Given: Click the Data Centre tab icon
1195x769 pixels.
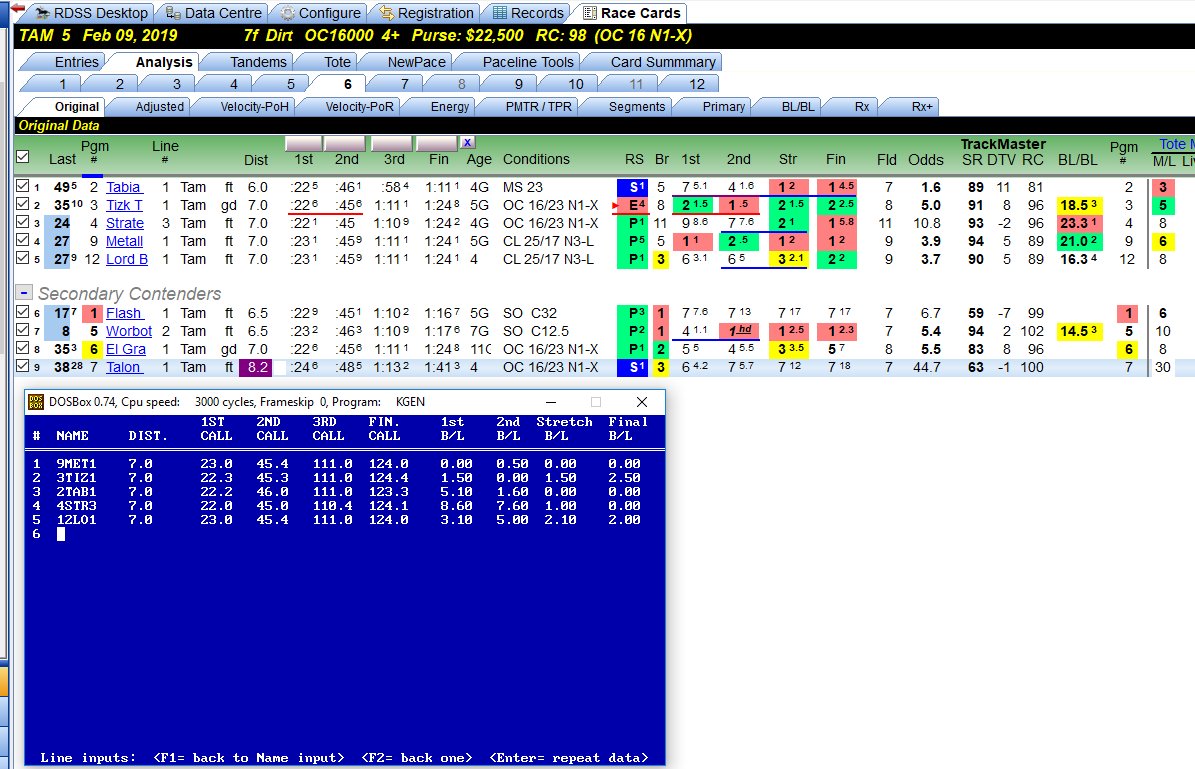Looking at the screenshot, I should 174,13.
